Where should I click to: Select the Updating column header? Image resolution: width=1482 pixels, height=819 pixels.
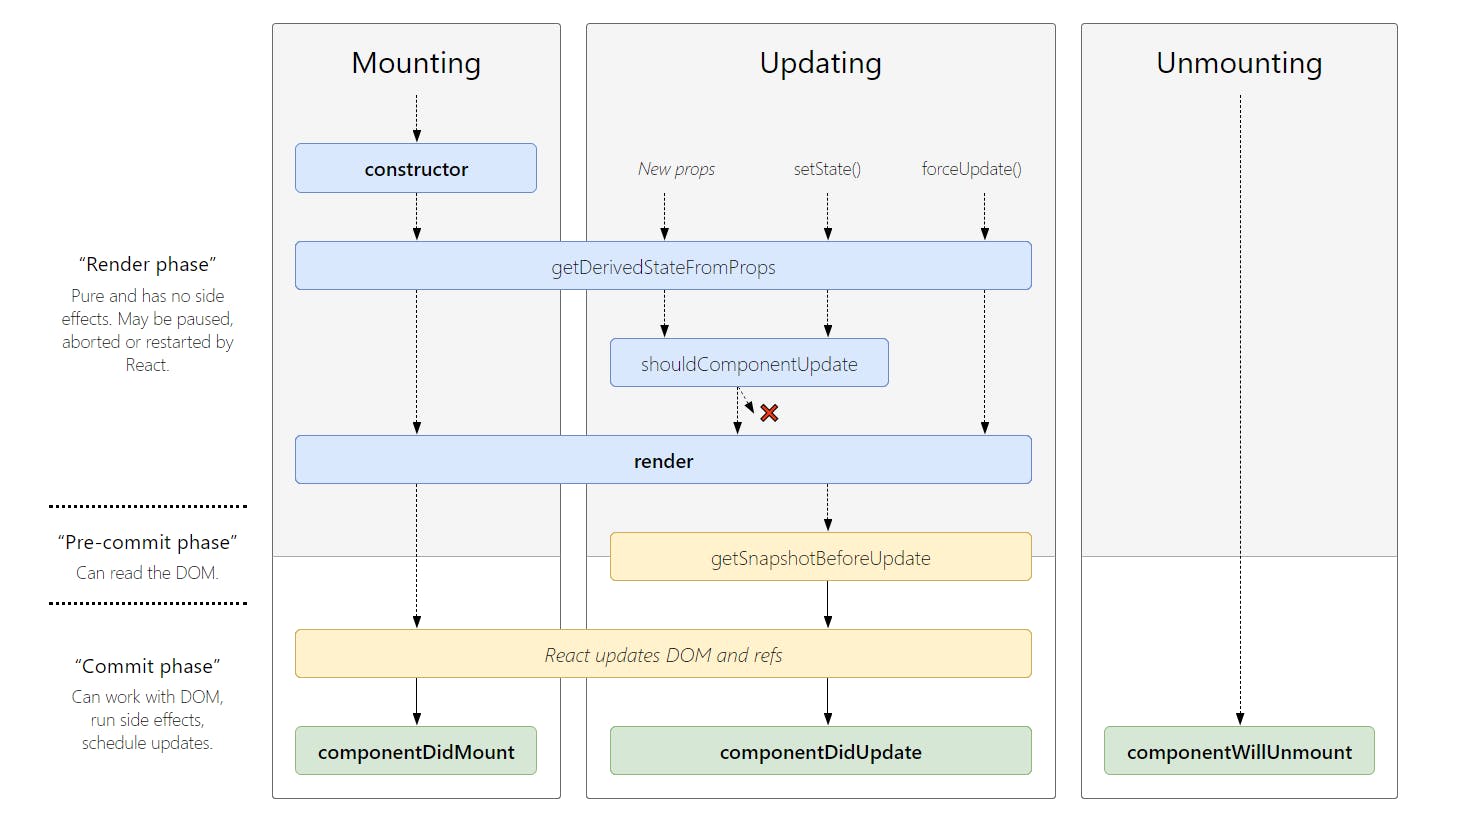819,63
